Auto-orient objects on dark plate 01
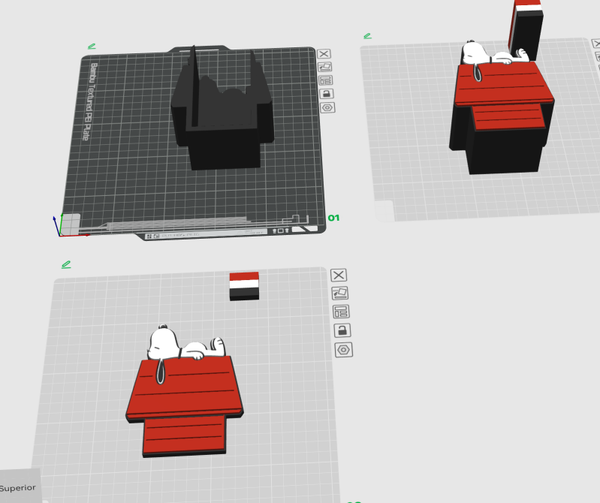 tap(325, 67)
